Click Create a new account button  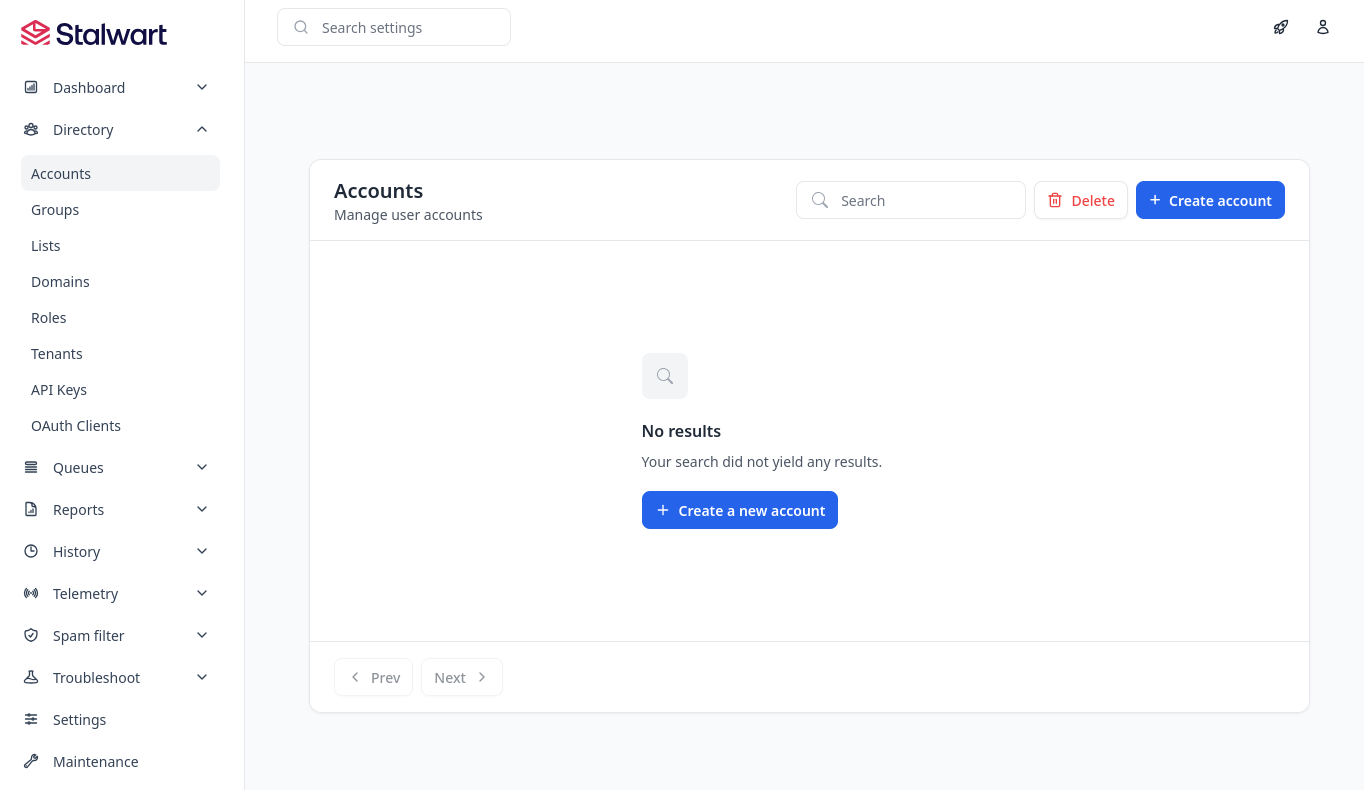739,510
